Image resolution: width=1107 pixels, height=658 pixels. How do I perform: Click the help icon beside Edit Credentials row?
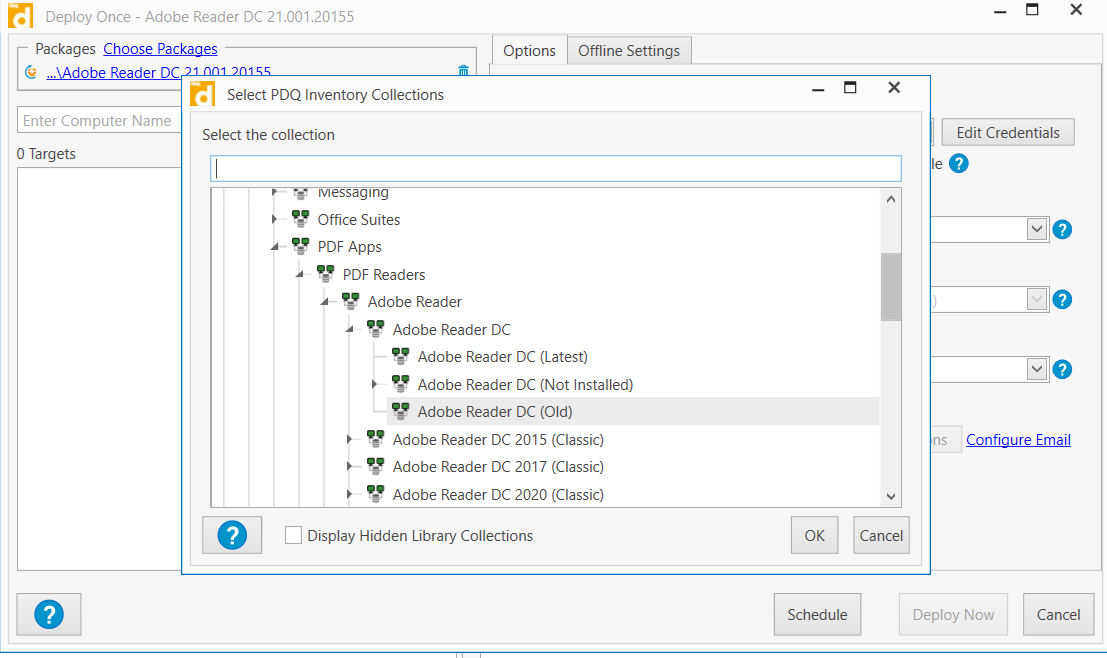tap(958, 164)
